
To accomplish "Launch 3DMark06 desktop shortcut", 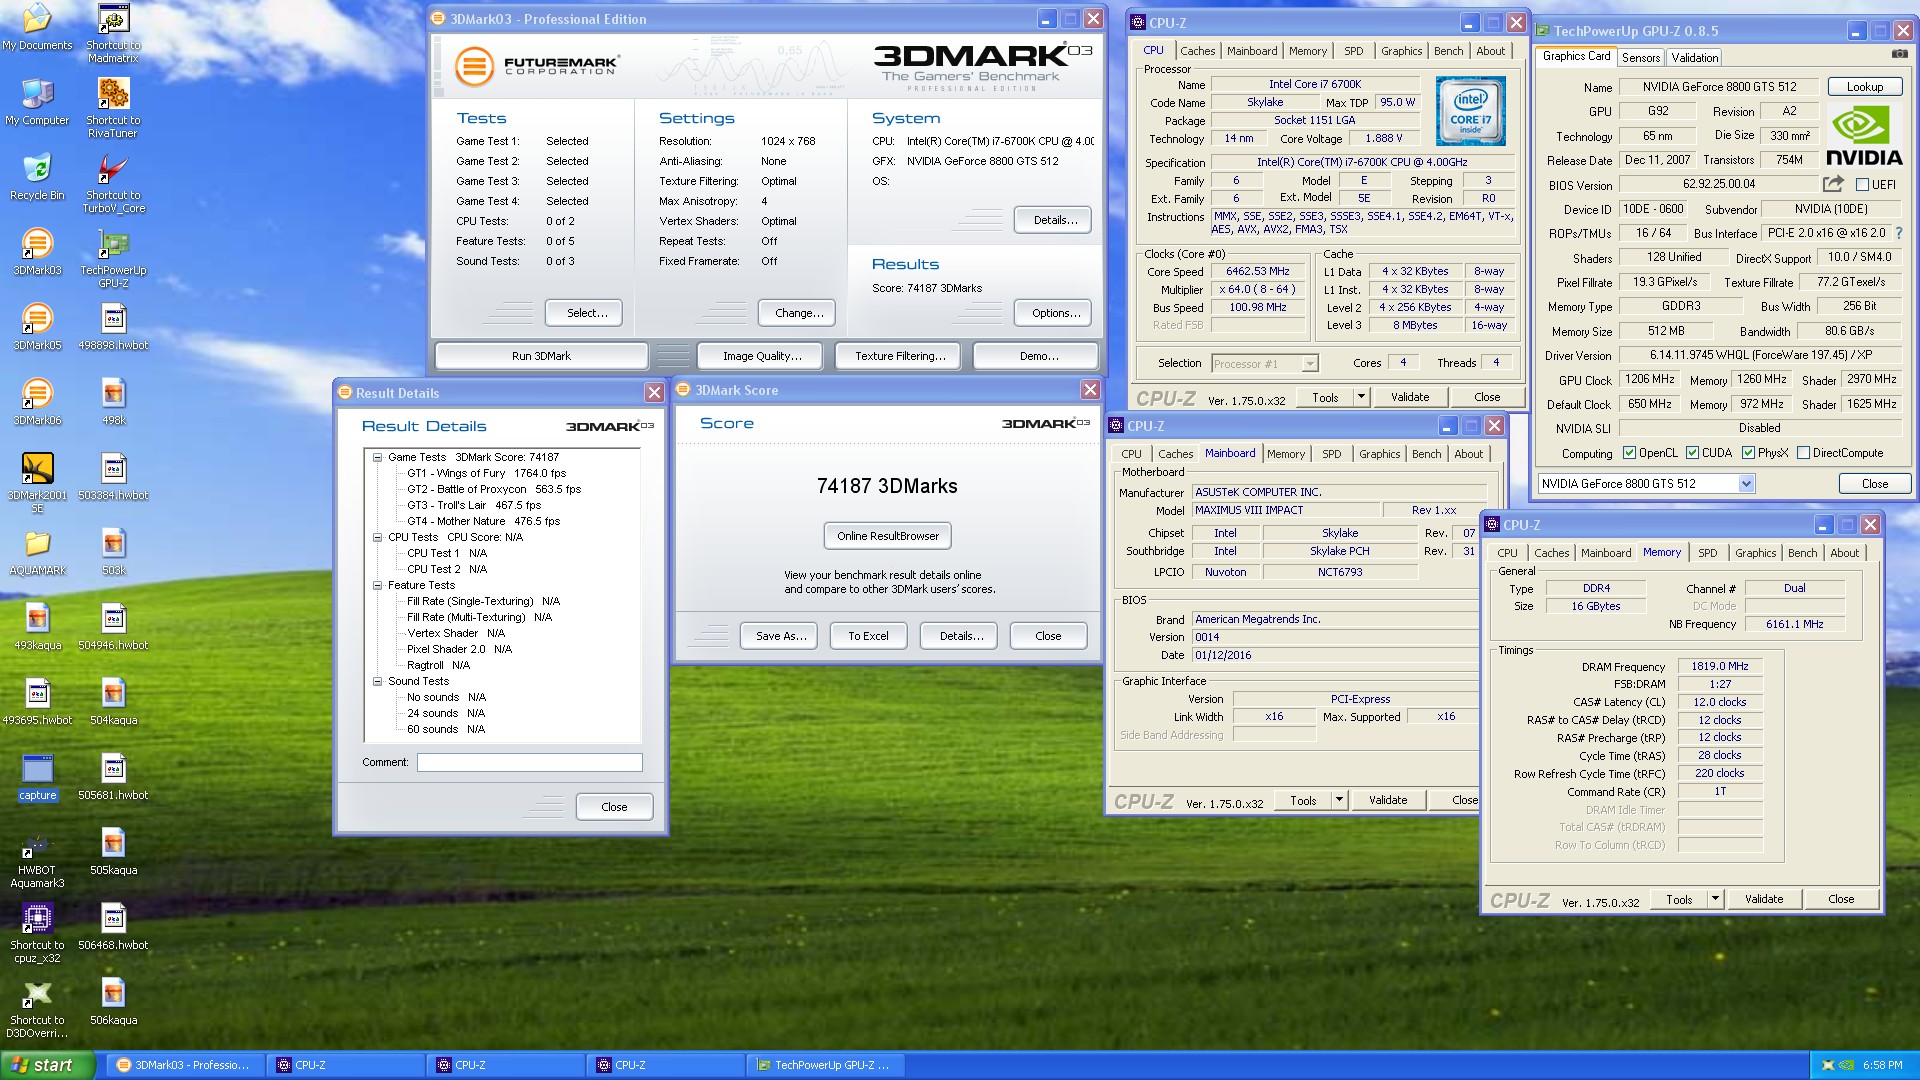I will point(37,403).
